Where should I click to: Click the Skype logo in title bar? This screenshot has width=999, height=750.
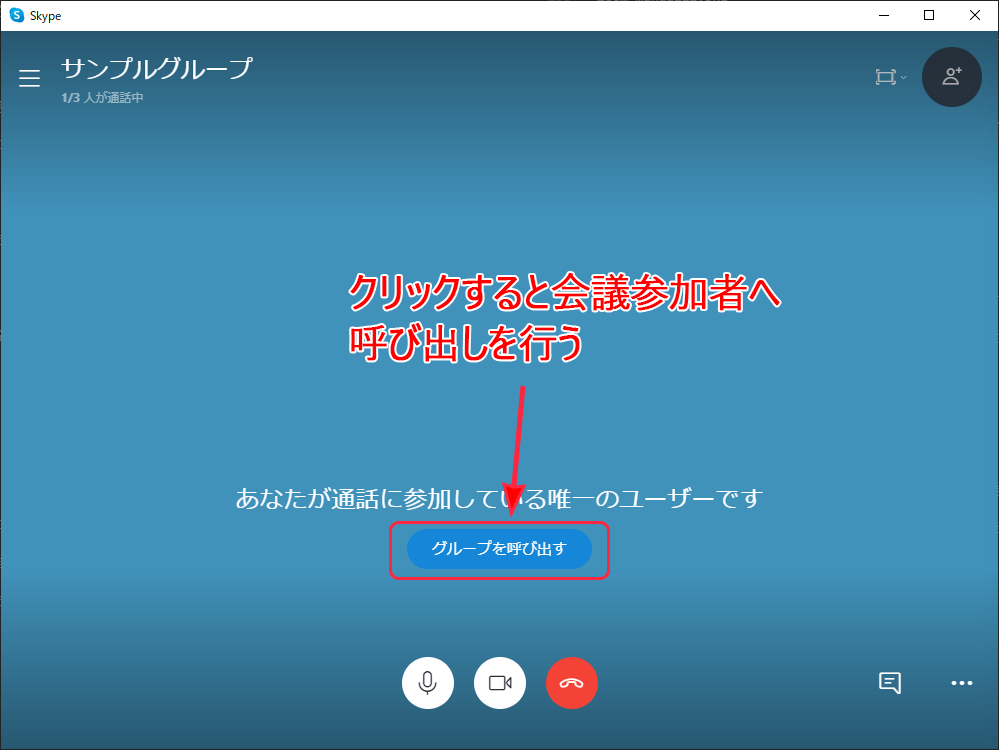tap(16, 15)
